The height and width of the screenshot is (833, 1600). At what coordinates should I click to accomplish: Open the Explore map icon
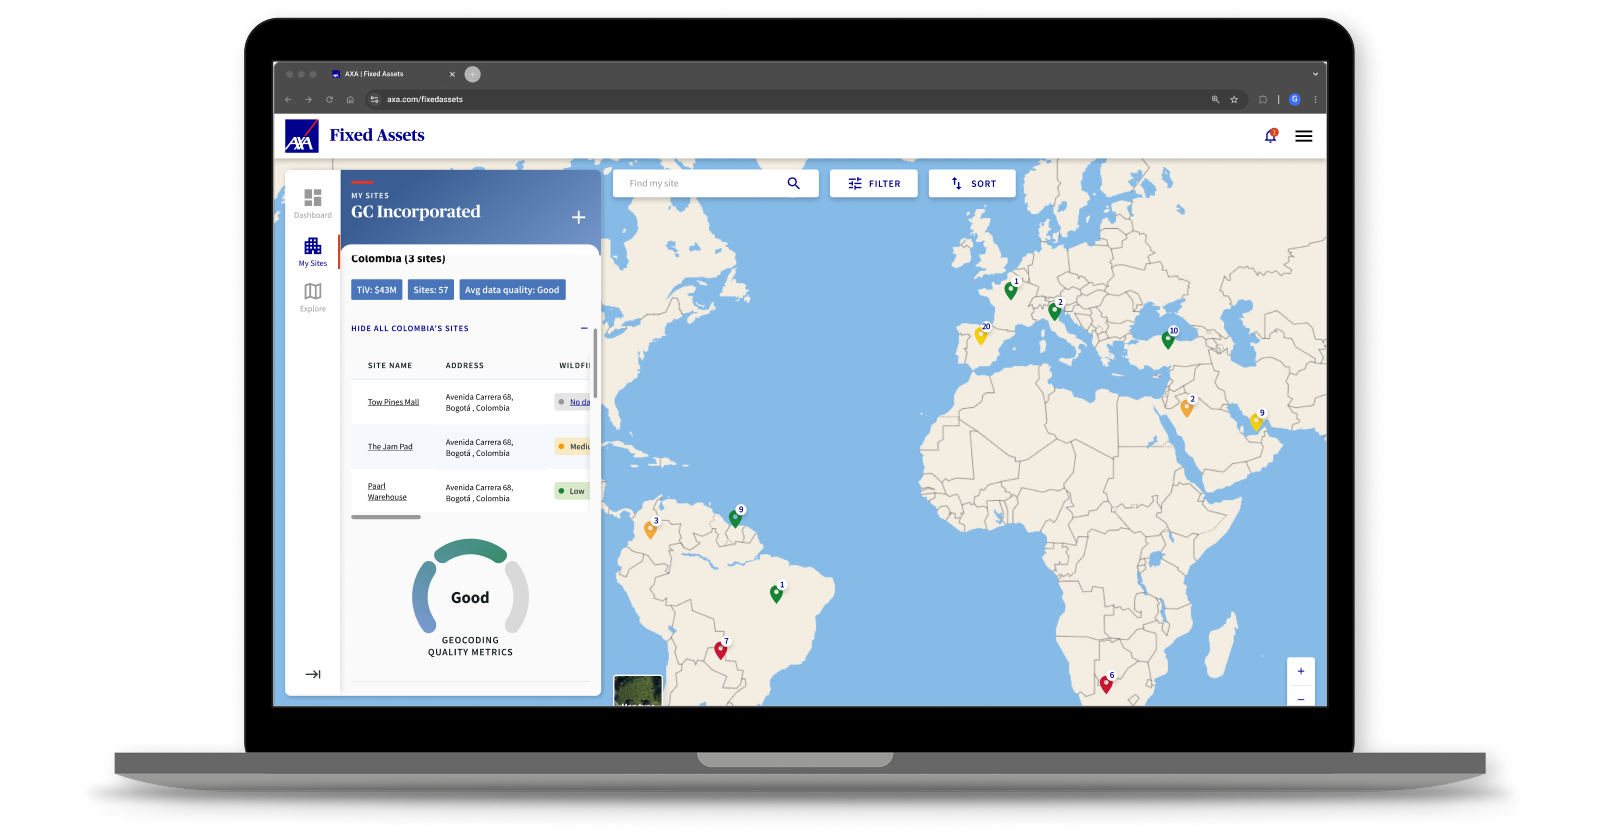click(x=313, y=293)
